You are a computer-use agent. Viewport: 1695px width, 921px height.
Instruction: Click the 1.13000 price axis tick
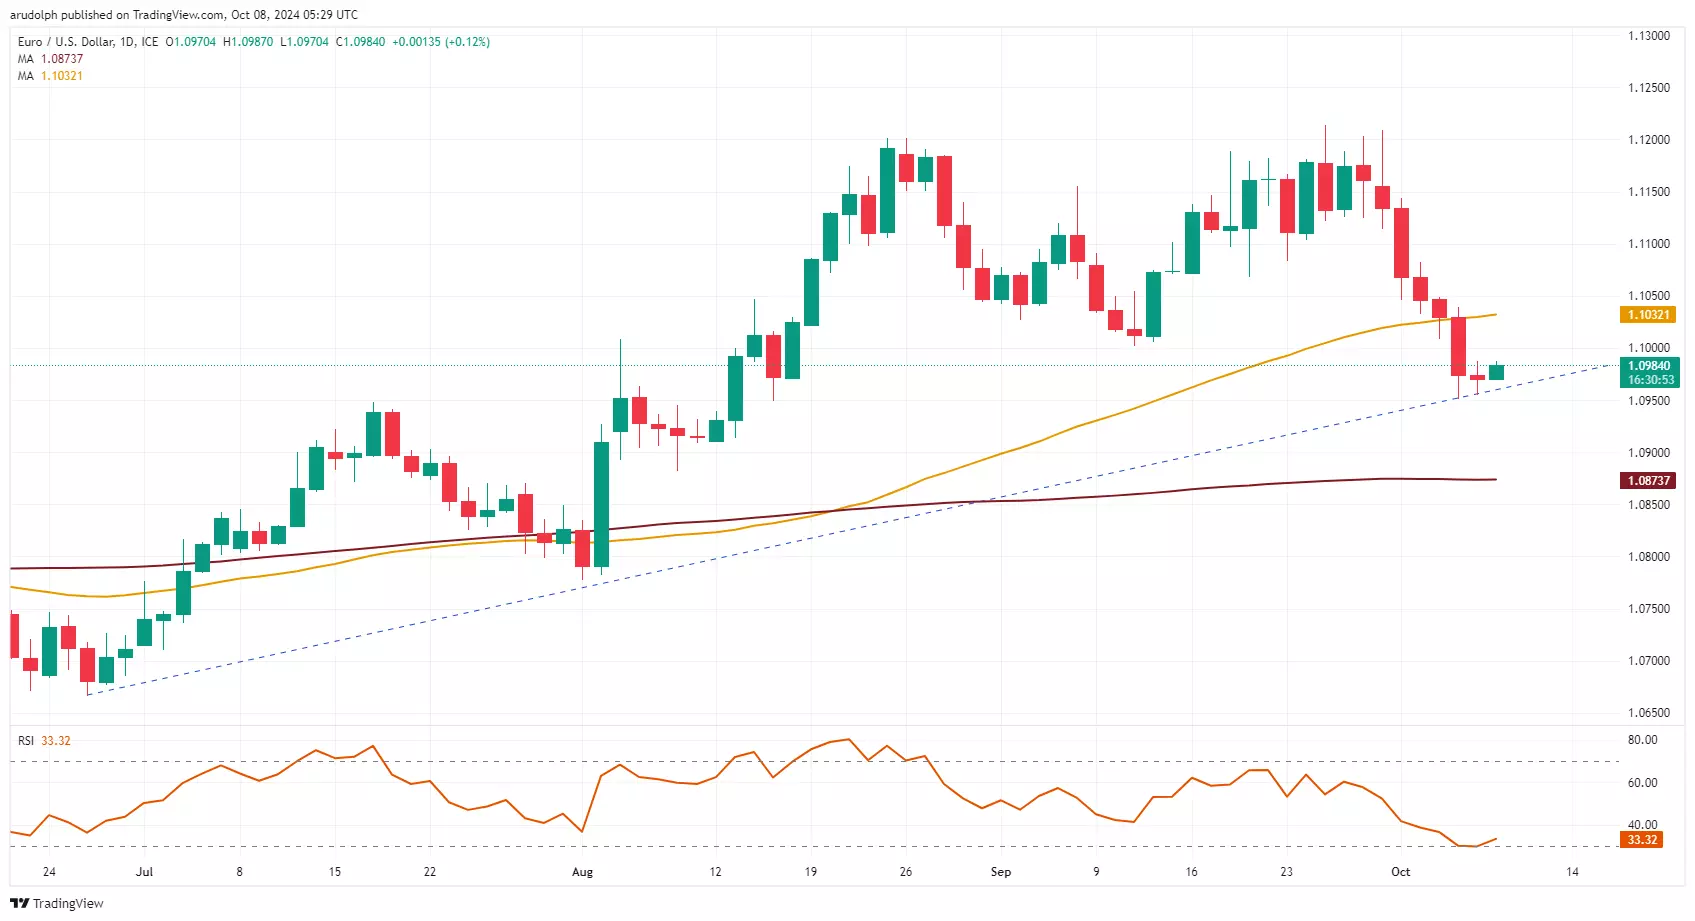[1649, 36]
